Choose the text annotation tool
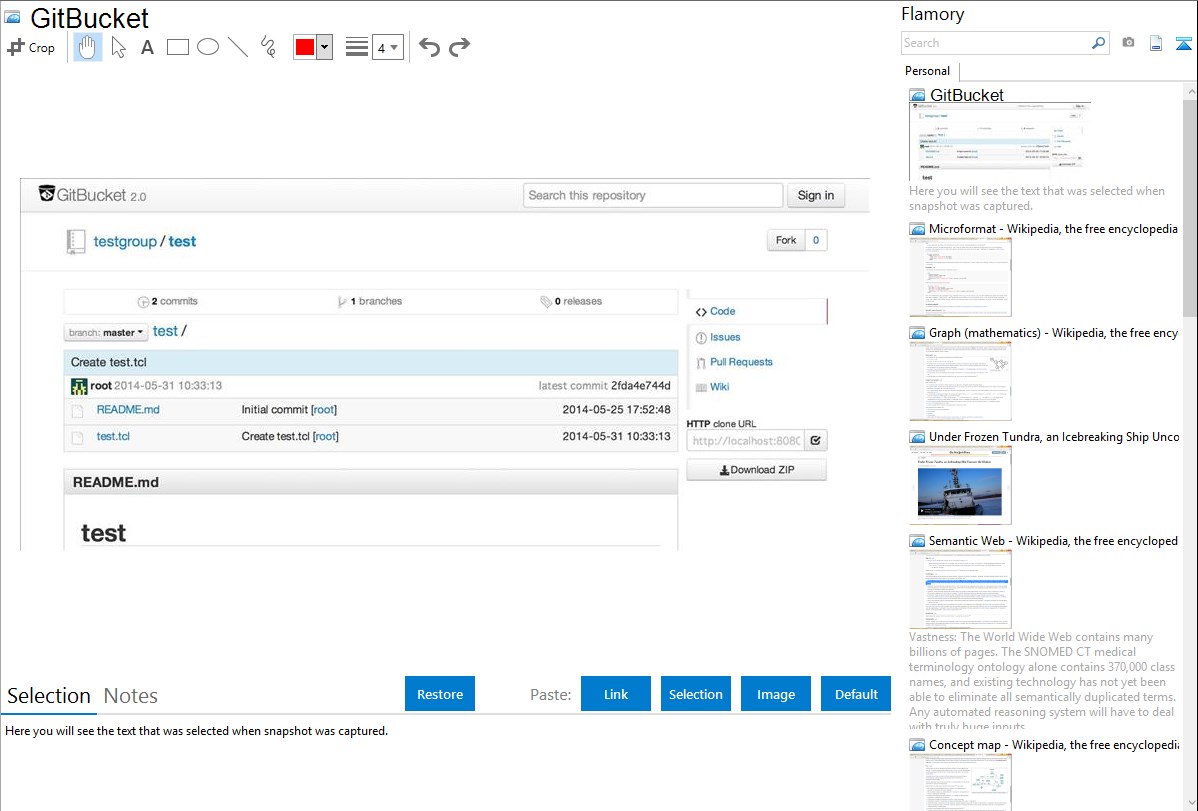This screenshot has width=1198, height=811. point(147,47)
